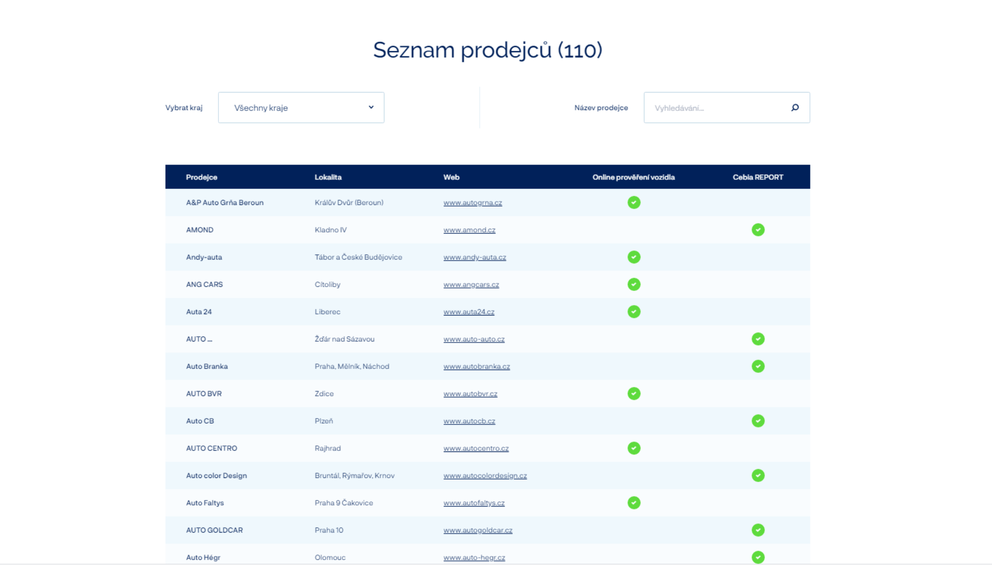Click green check in Auto Faltys row
The width and height of the screenshot is (992, 565).
point(634,502)
